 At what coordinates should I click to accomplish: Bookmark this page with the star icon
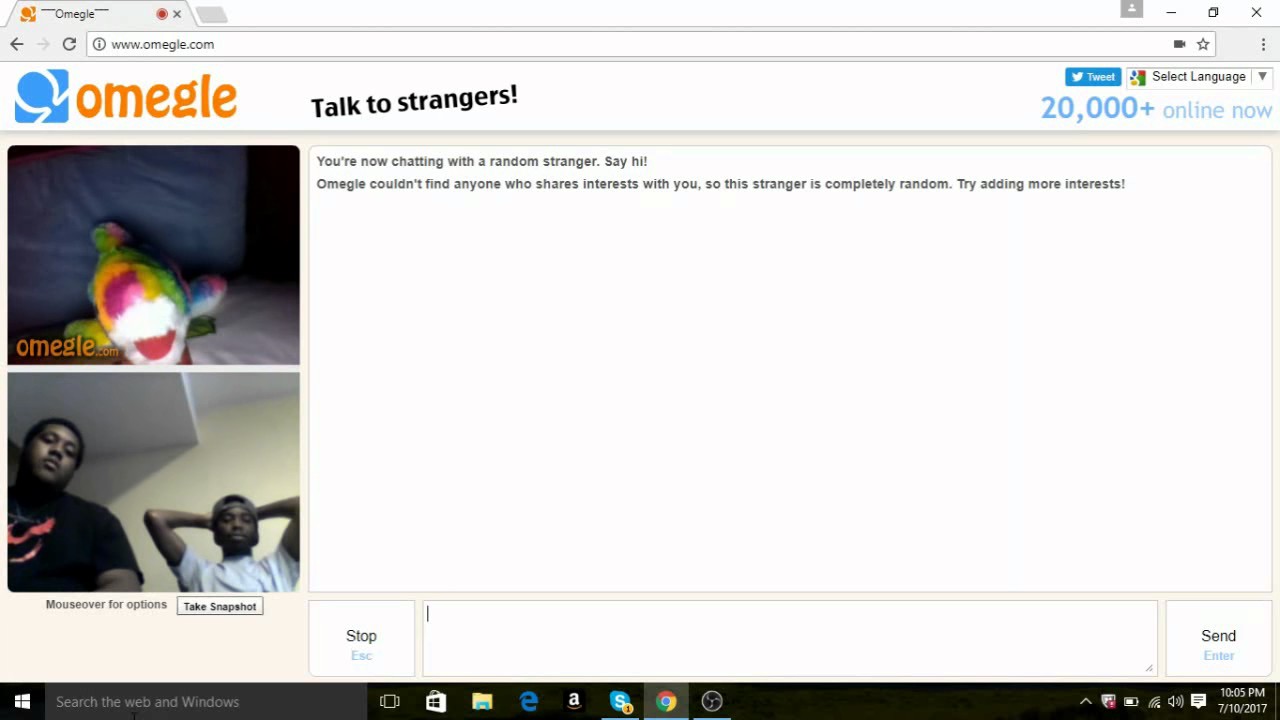(1203, 44)
